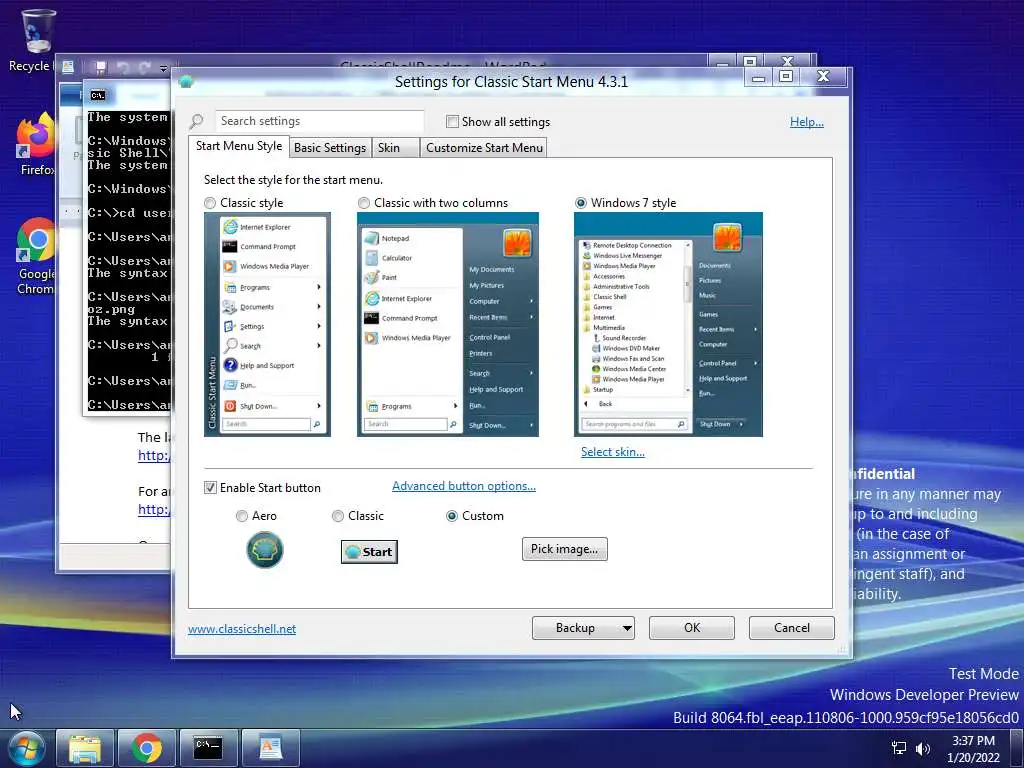The width and height of the screenshot is (1024, 768).
Task: Click the WordPad save icon in quick access
Action: (101, 67)
